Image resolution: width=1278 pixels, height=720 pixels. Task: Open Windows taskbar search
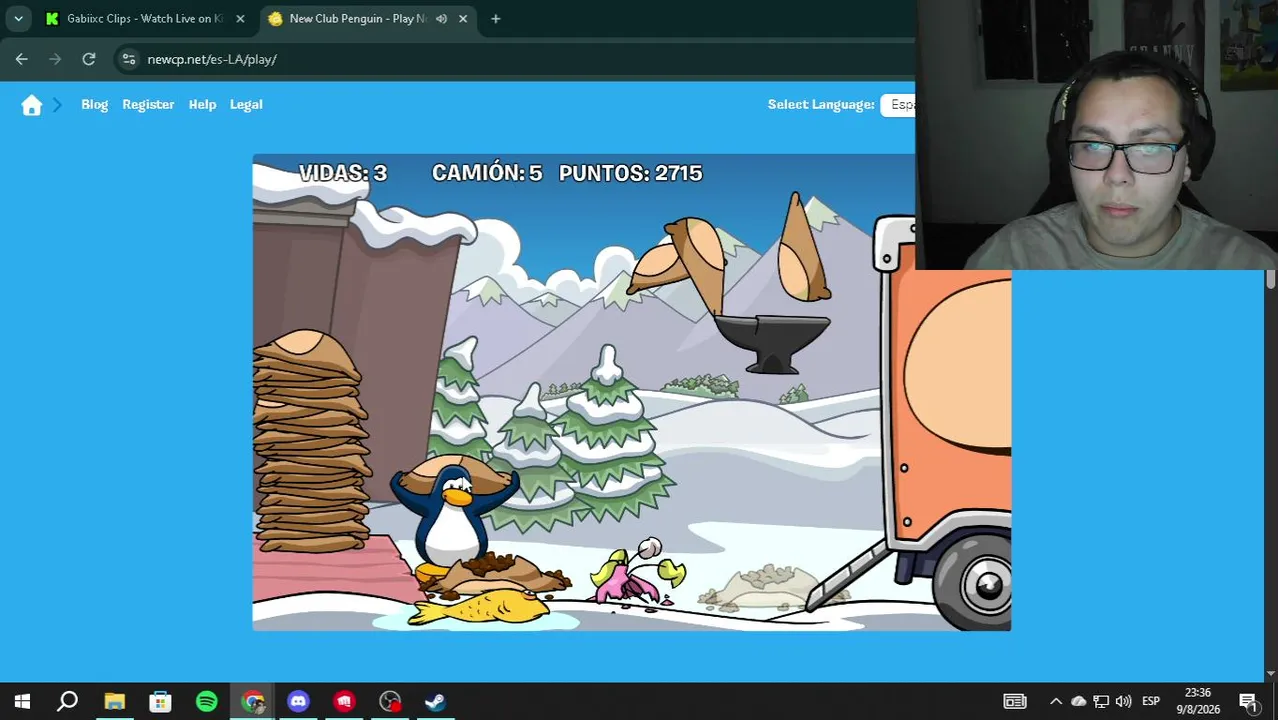[x=68, y=701]
